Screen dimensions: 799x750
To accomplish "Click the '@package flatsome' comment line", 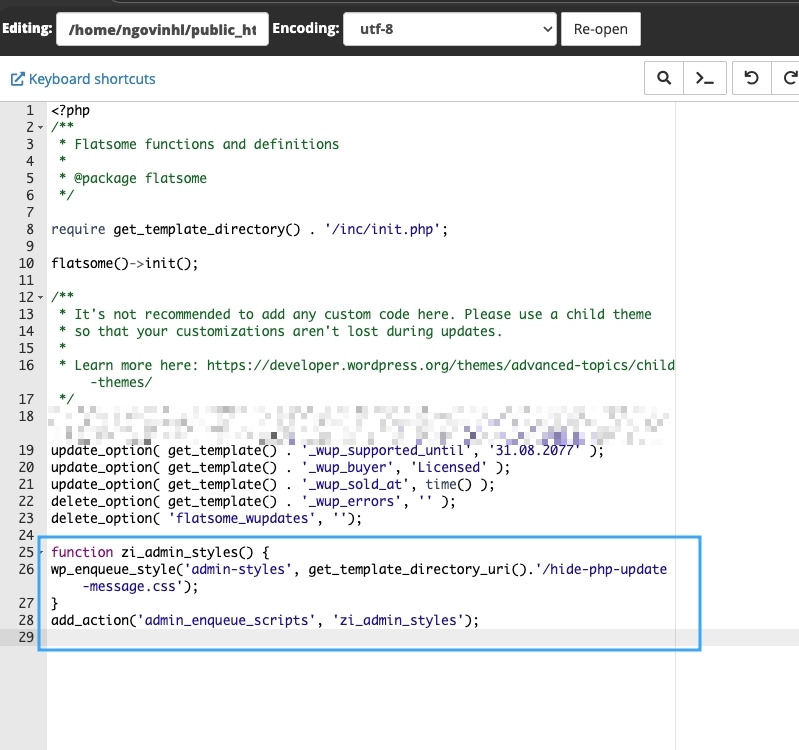I will point(132,178).
